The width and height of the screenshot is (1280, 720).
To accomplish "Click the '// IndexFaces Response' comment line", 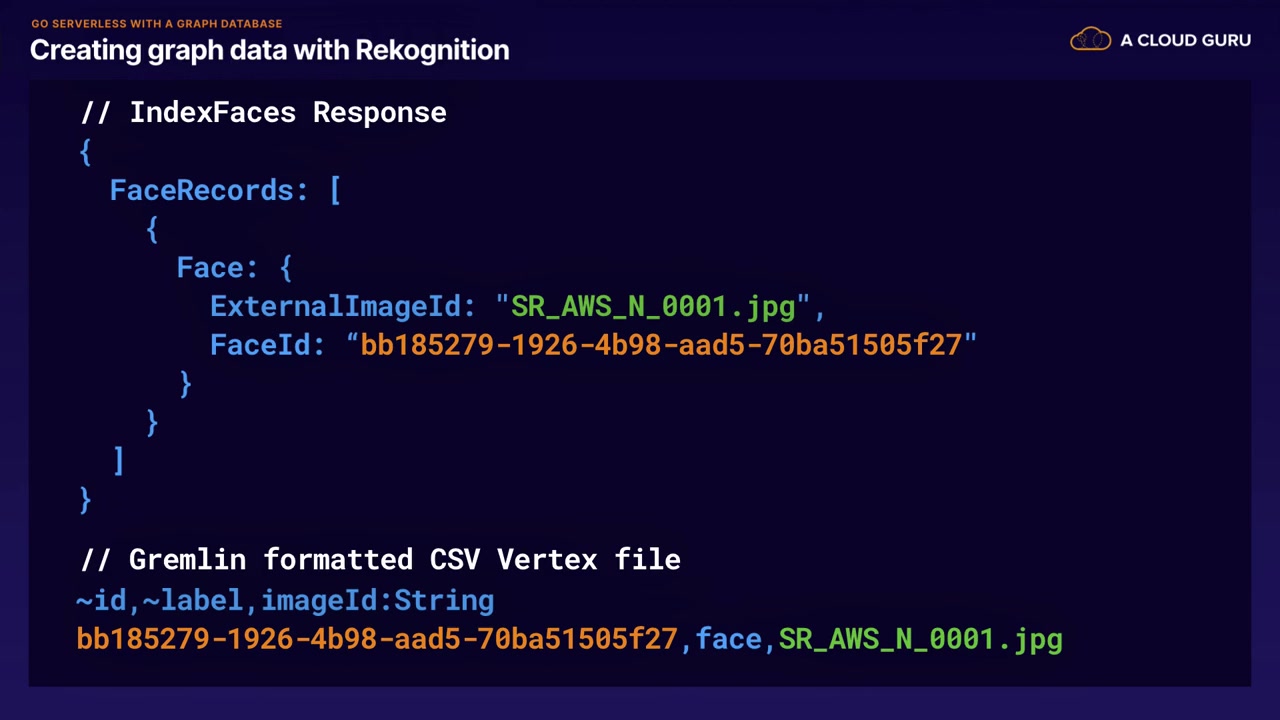I will [263, 112].
